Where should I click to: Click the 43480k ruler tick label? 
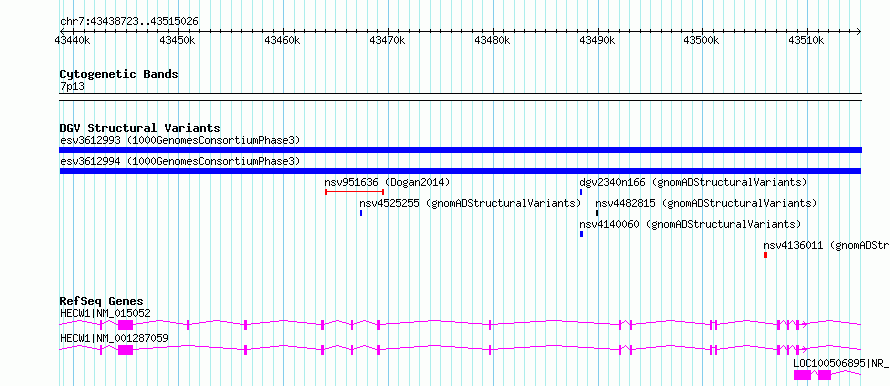tap(493, 40)
